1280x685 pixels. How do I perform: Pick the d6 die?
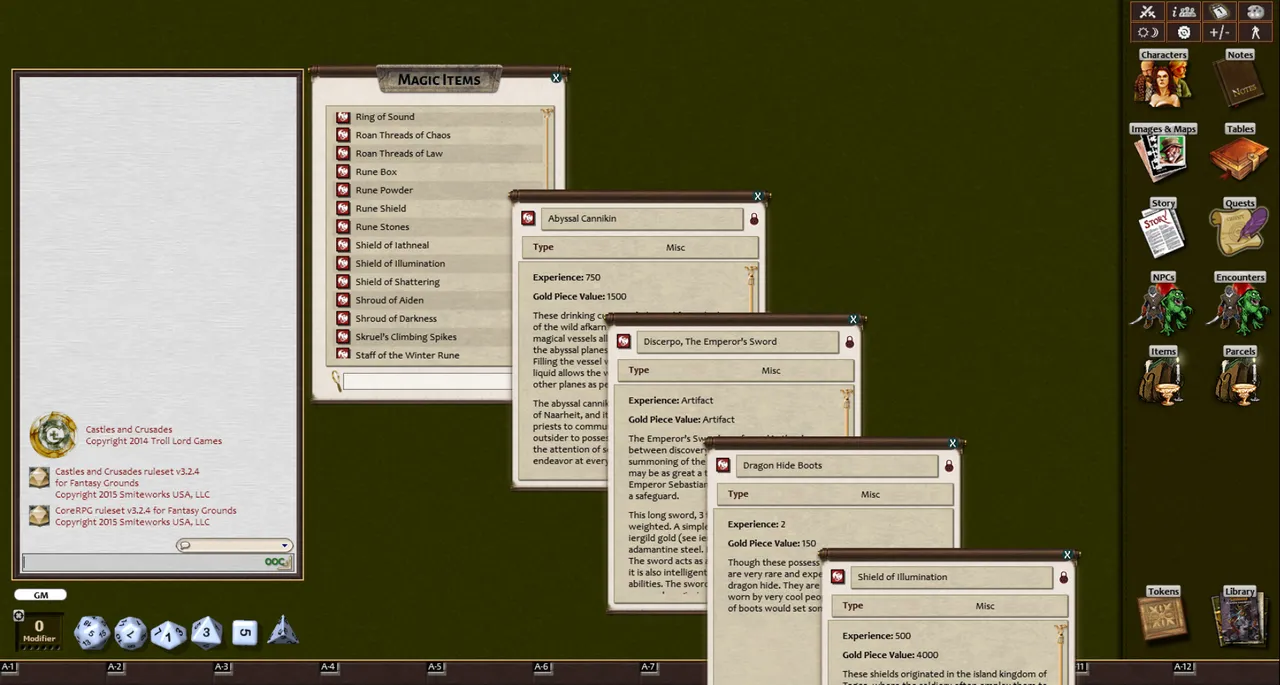tap(245, 633)
